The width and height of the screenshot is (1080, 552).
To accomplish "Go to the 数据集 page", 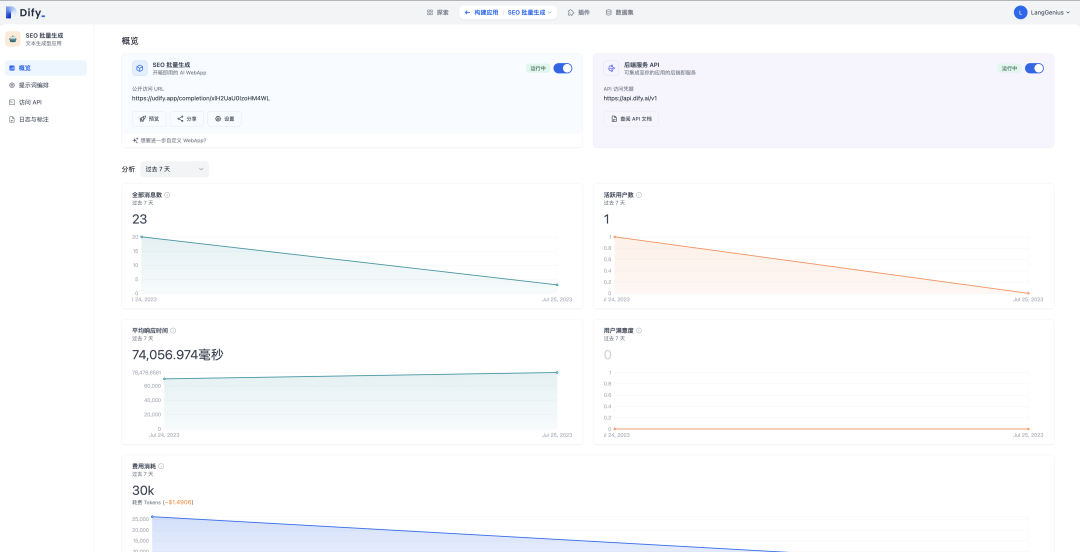I will point(619,12).
